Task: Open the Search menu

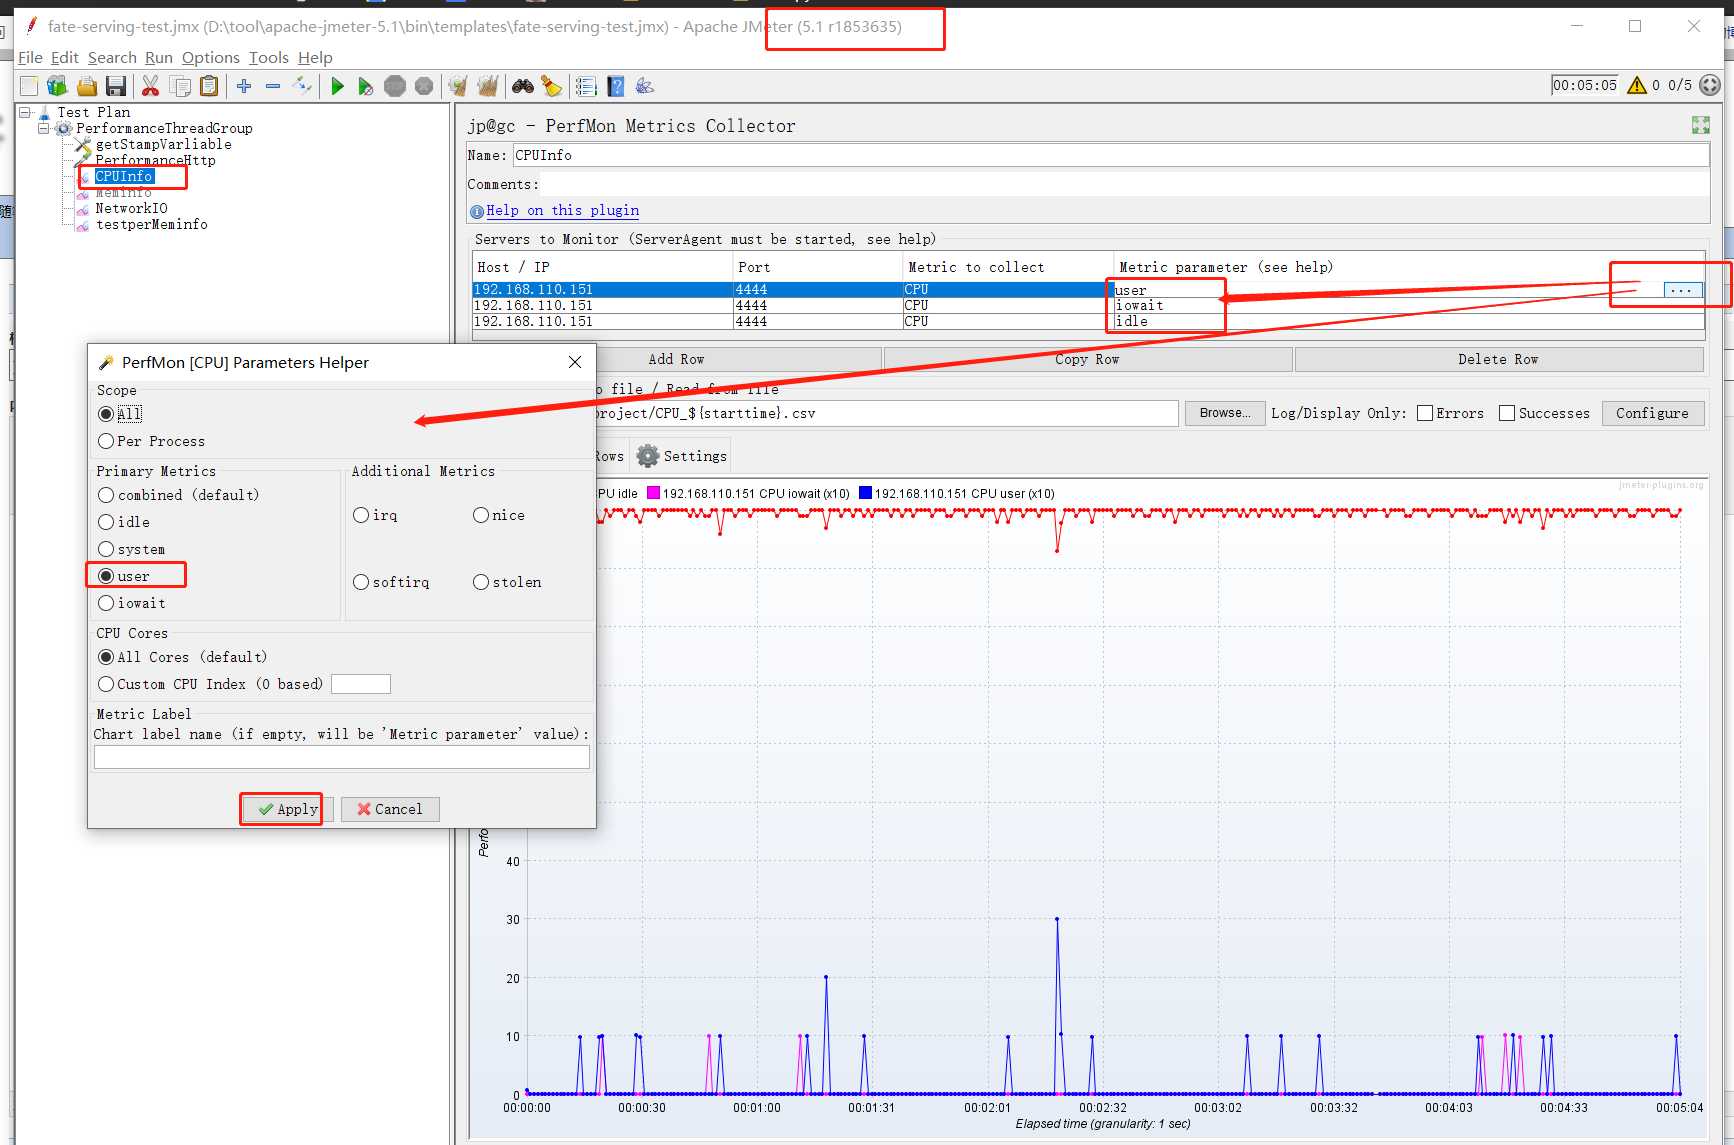Action: pyautogui.click(x=112, y=58)
